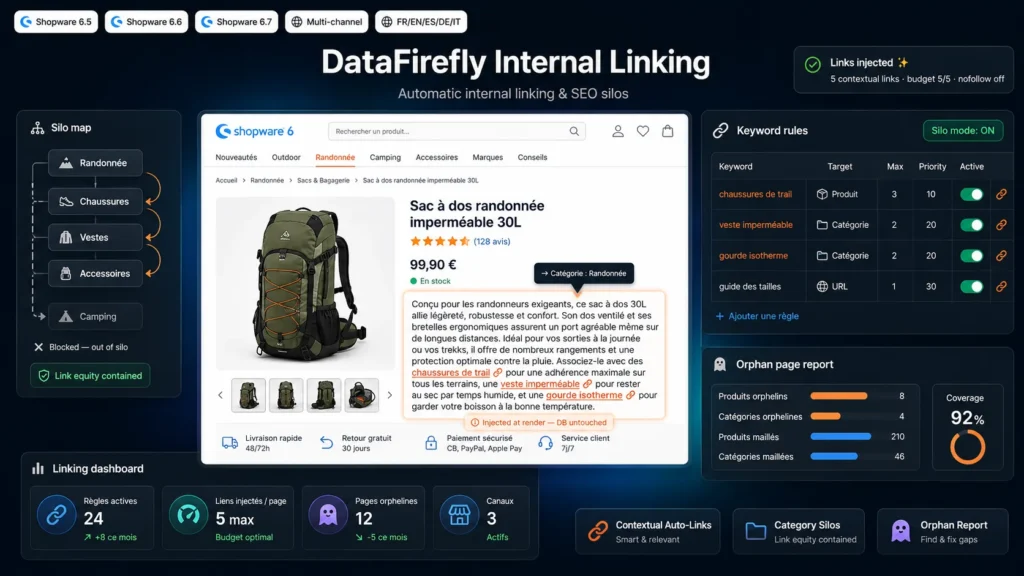This screenshot has width=1024, height=576.
Task: Click the Produits maillés blue progress bar
Action: click(840, 436)
